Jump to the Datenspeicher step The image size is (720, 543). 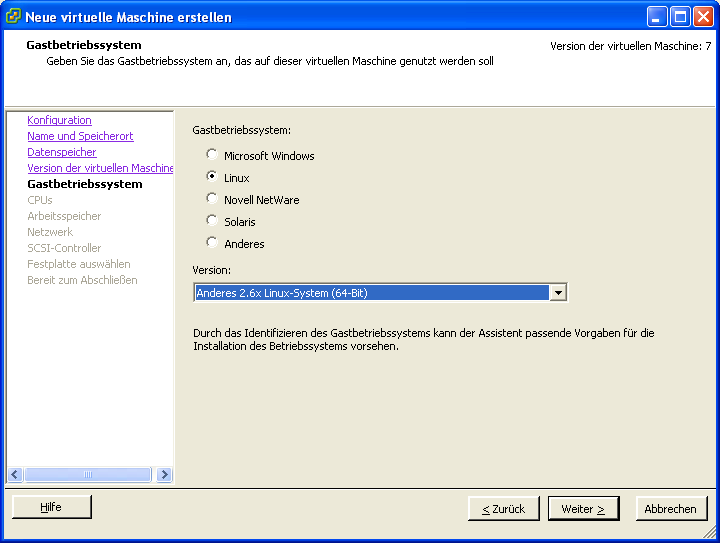click(x=62, y=152)
